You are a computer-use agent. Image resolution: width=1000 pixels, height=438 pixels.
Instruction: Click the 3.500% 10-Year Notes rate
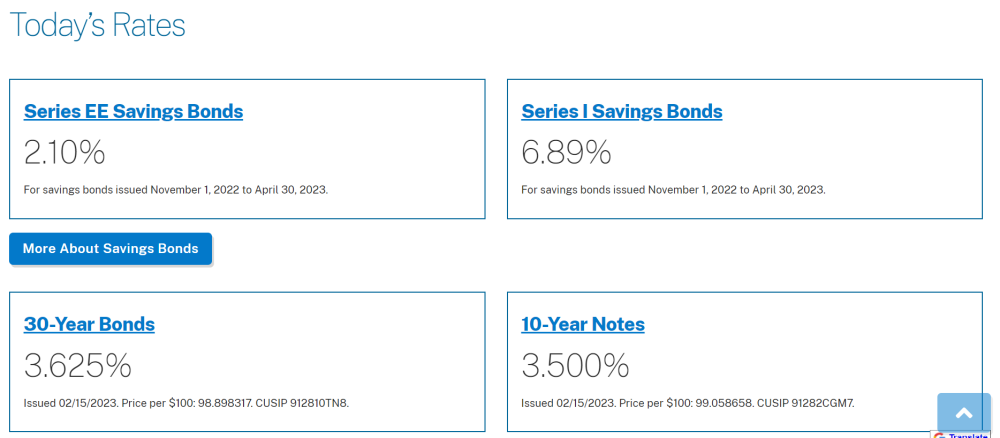[575, 365]
